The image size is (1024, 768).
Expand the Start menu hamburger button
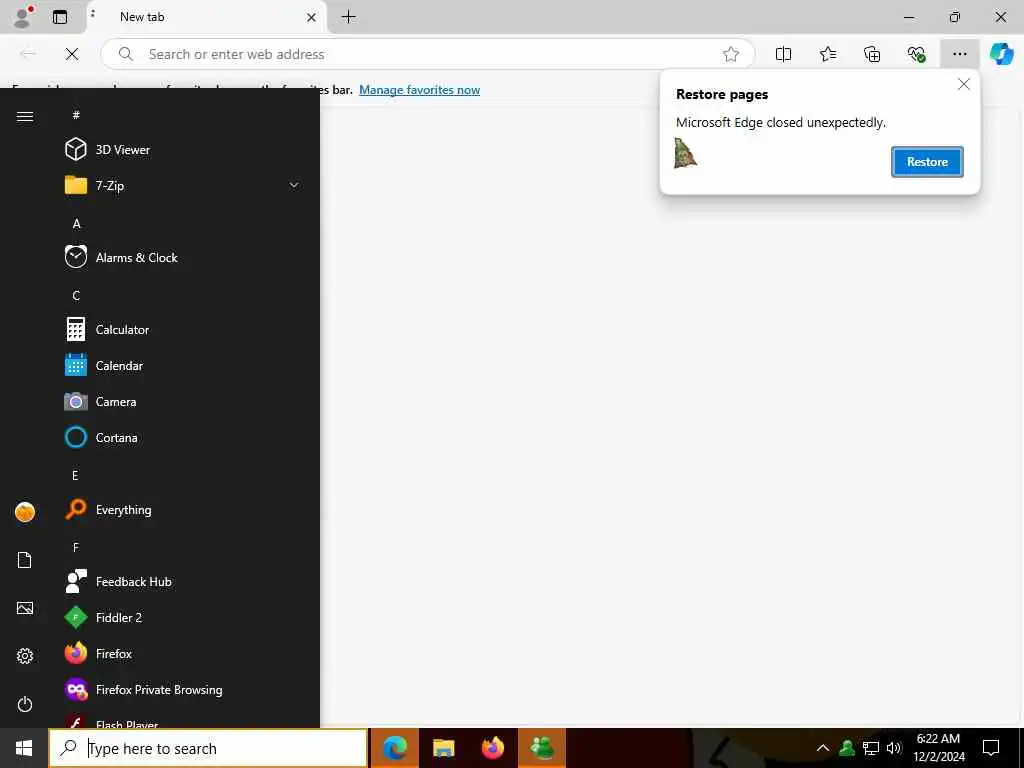tap(25, 116)
